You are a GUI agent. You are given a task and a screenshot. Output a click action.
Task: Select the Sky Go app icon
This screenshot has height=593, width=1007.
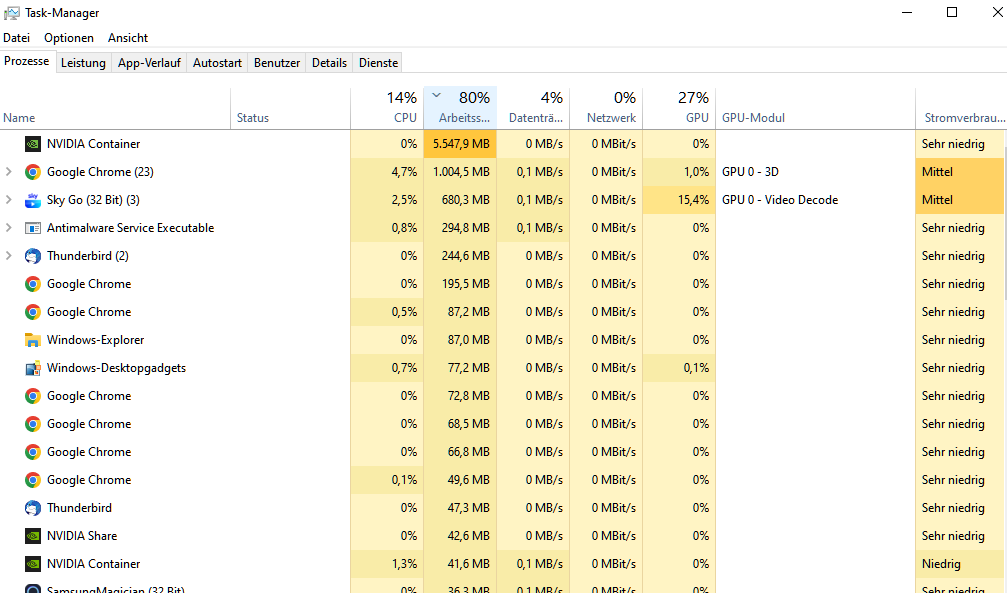(33, 200)
